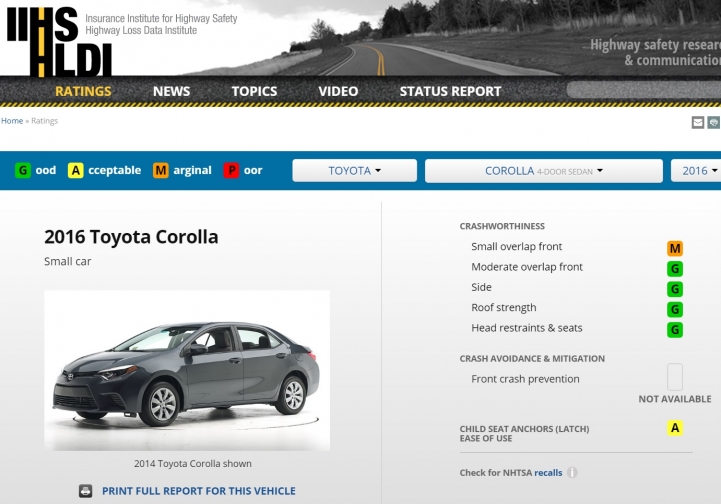This screenshot has width=721, height=504.
Task: Click the green G legend badge
Action: pos(23,171)
